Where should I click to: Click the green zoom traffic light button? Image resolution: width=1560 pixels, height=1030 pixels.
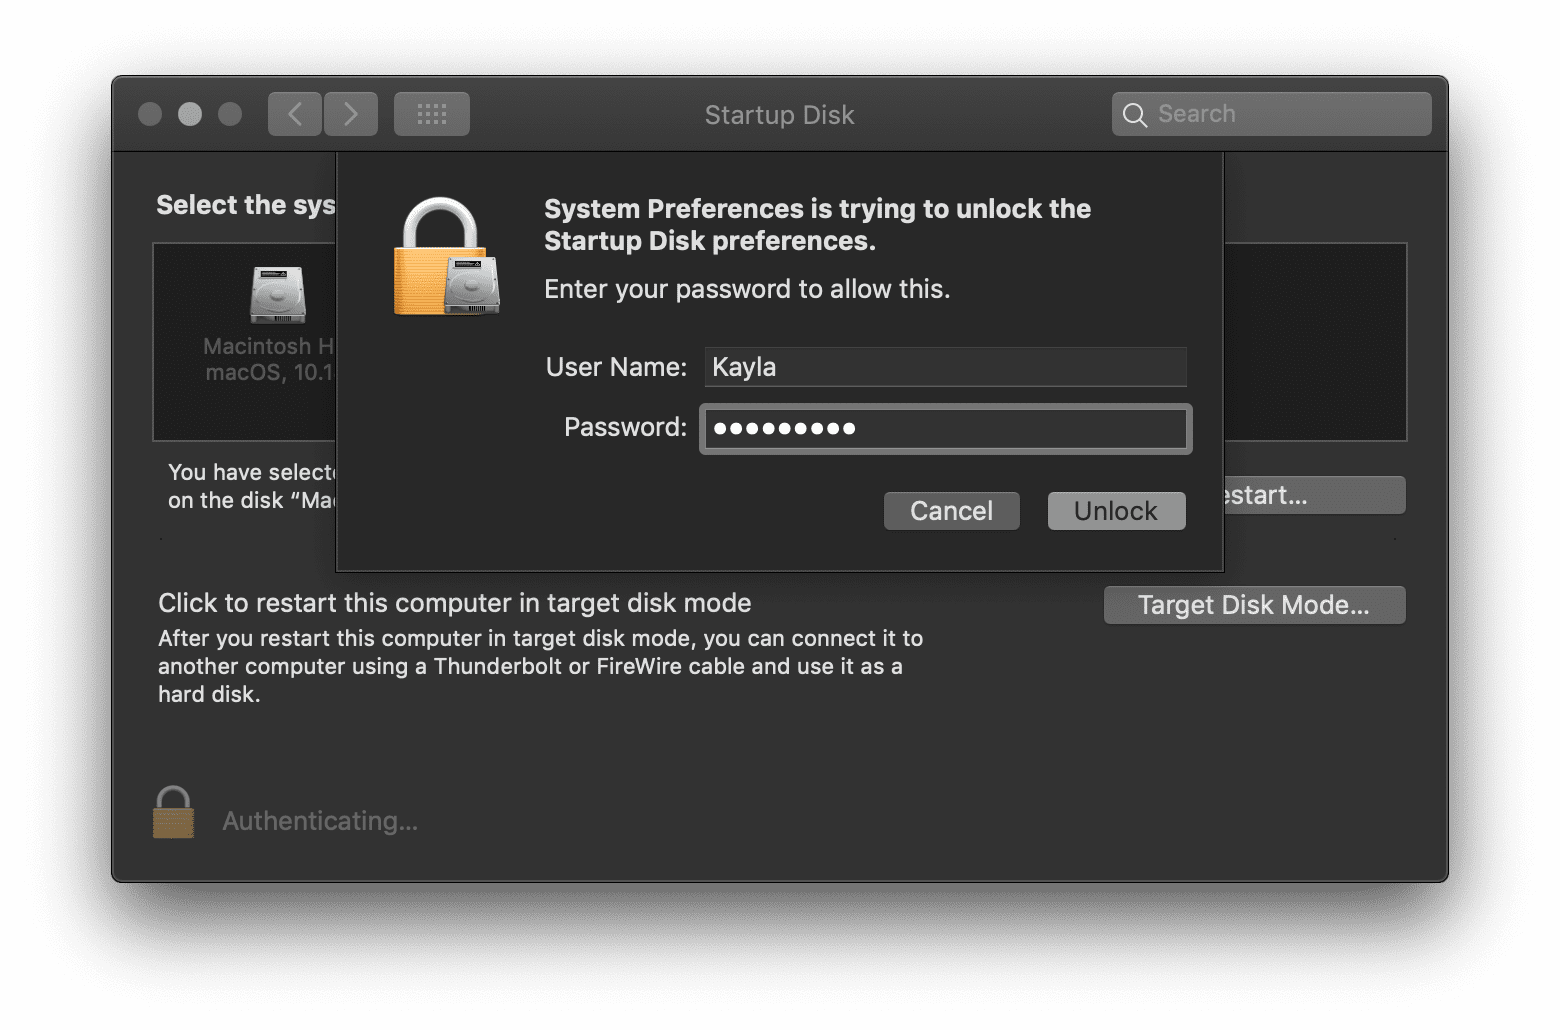(x=231, y=114)
